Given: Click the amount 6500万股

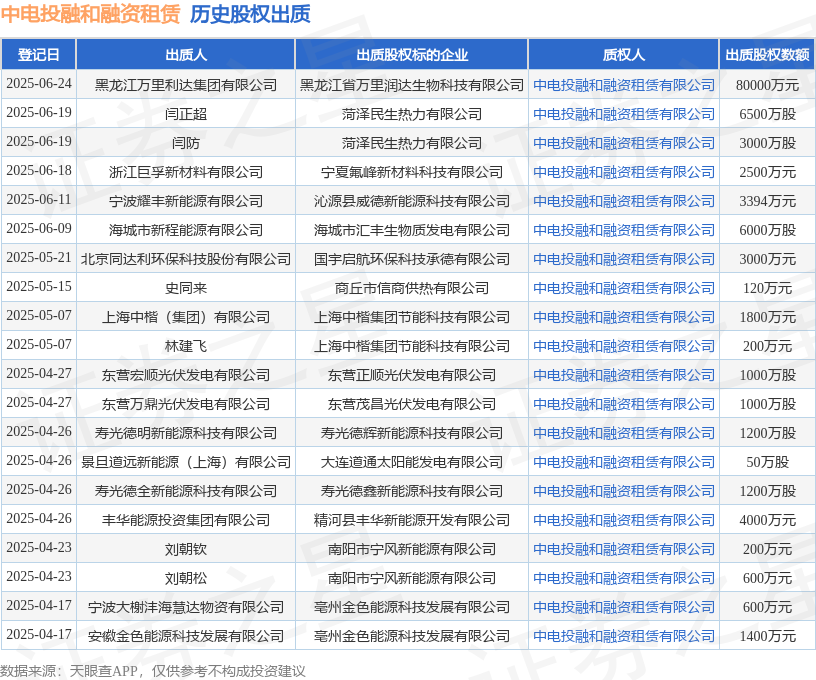Looking at the screenshot, I should (767, 114).
